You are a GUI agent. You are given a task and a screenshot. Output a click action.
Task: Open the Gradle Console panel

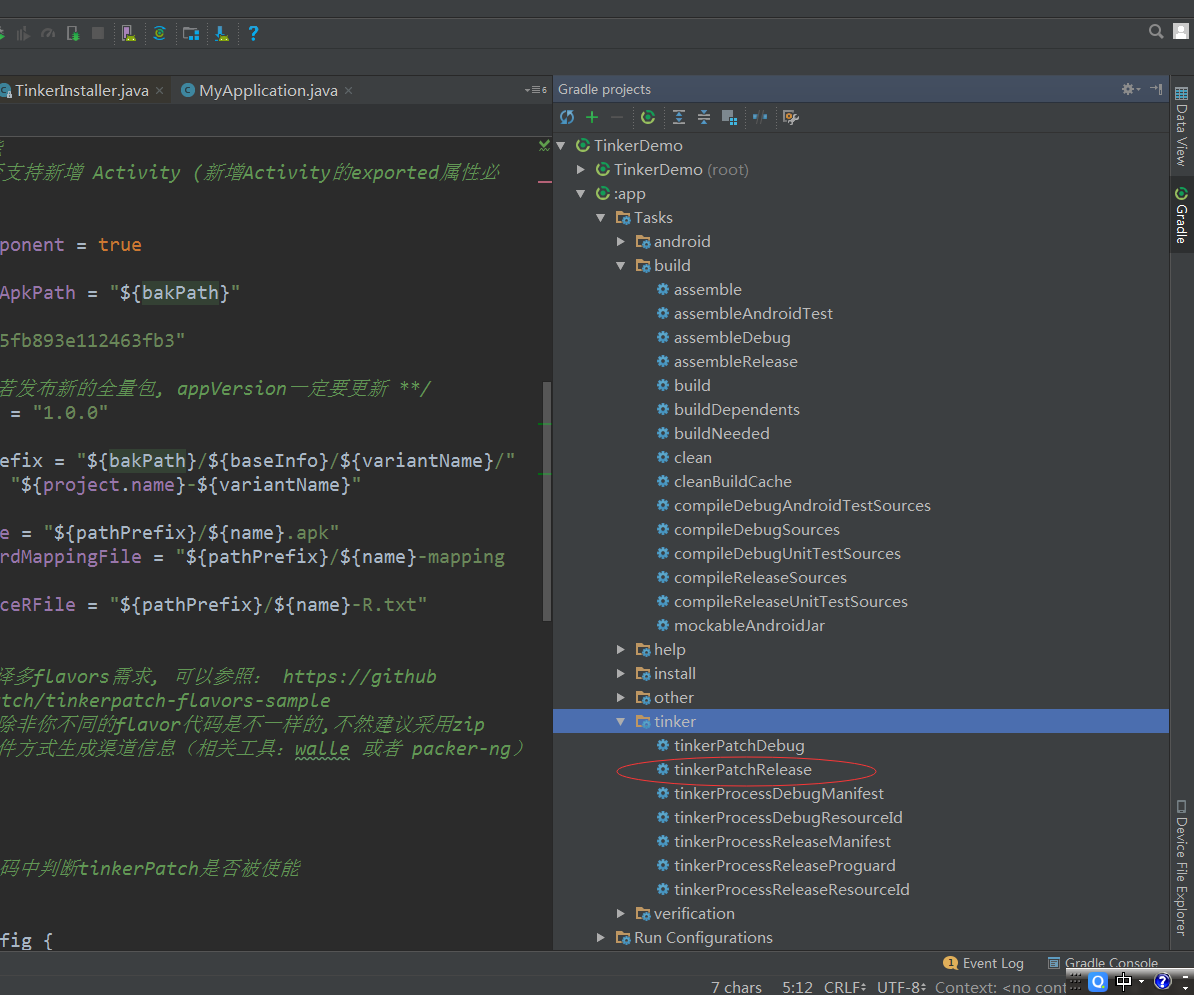coord(1103,963)
